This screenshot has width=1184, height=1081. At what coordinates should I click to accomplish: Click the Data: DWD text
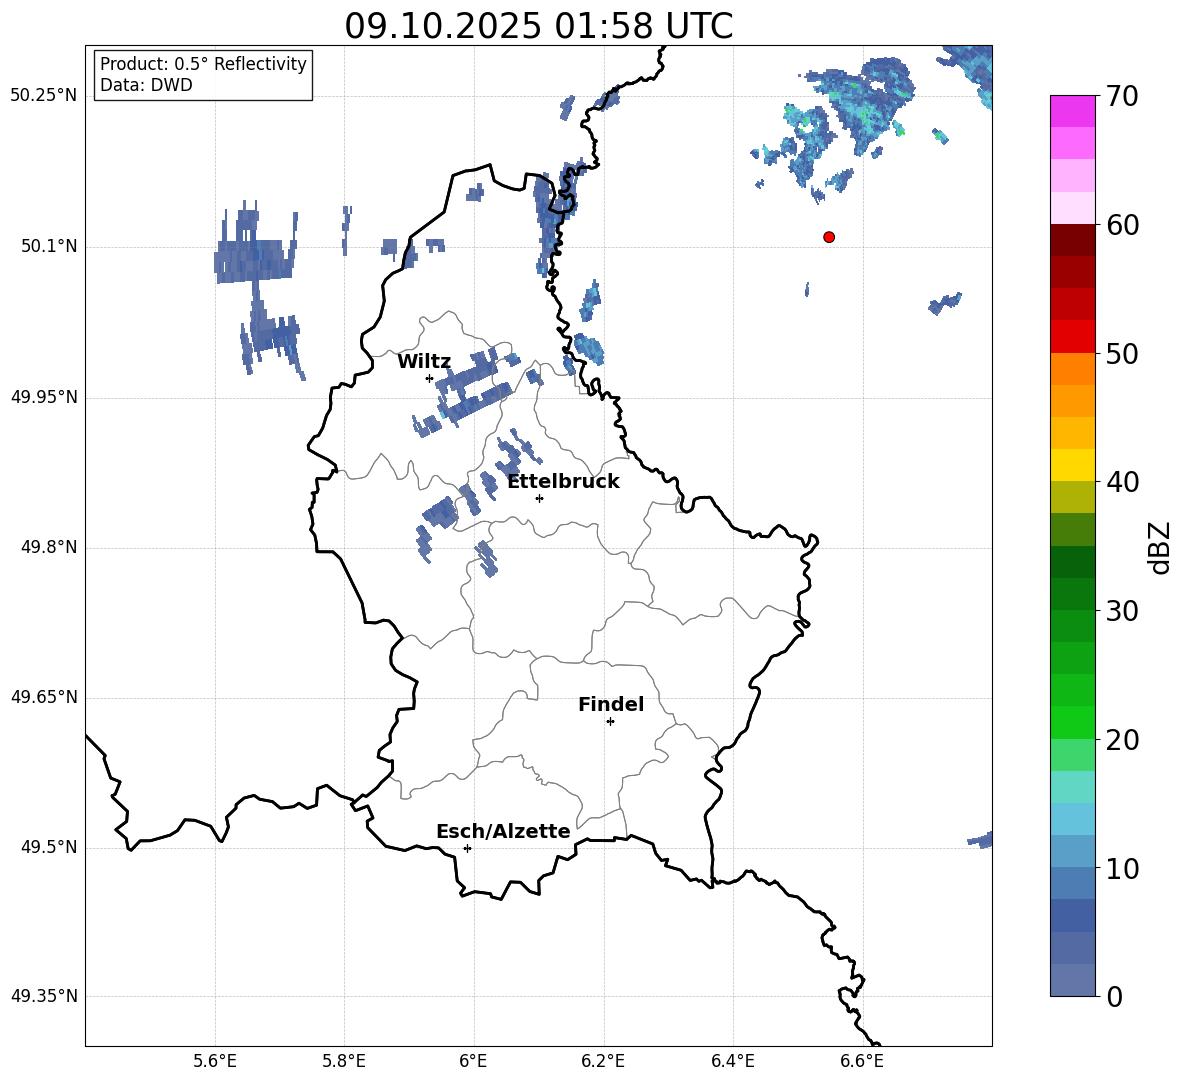click(146, 85)
